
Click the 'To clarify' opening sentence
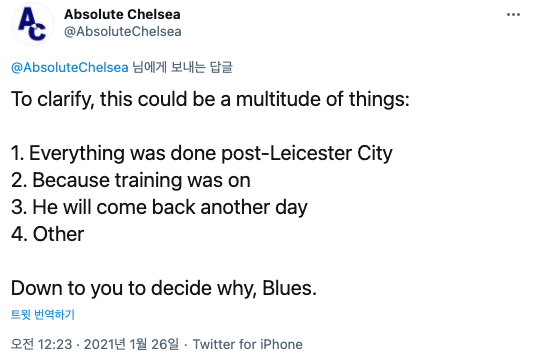tap(210, 100)
